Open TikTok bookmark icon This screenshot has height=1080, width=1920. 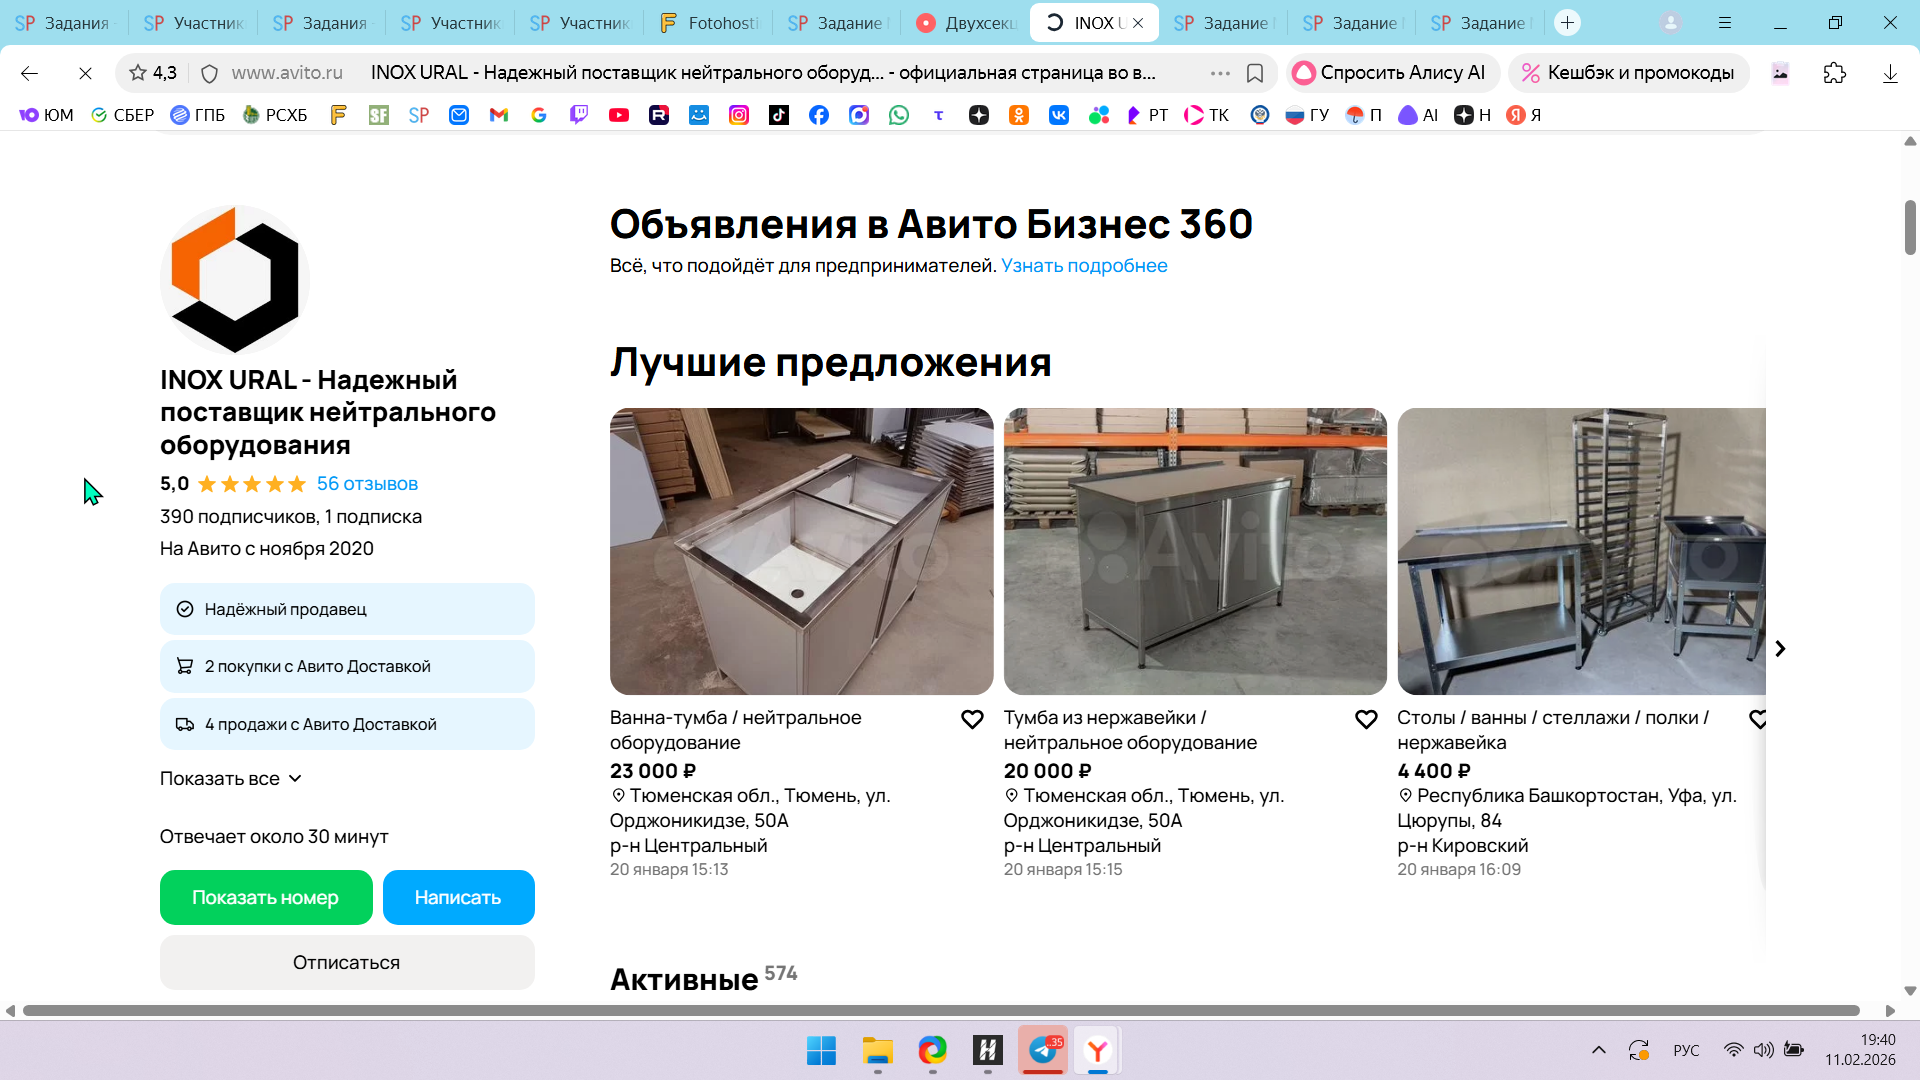click(x=779, y=115)
